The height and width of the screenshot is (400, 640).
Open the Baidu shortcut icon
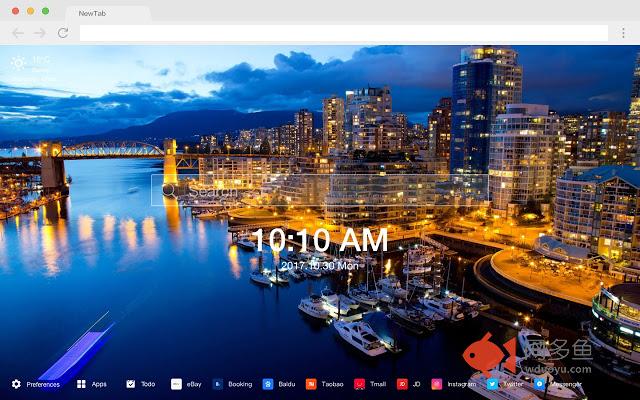[x=268, y=384]
